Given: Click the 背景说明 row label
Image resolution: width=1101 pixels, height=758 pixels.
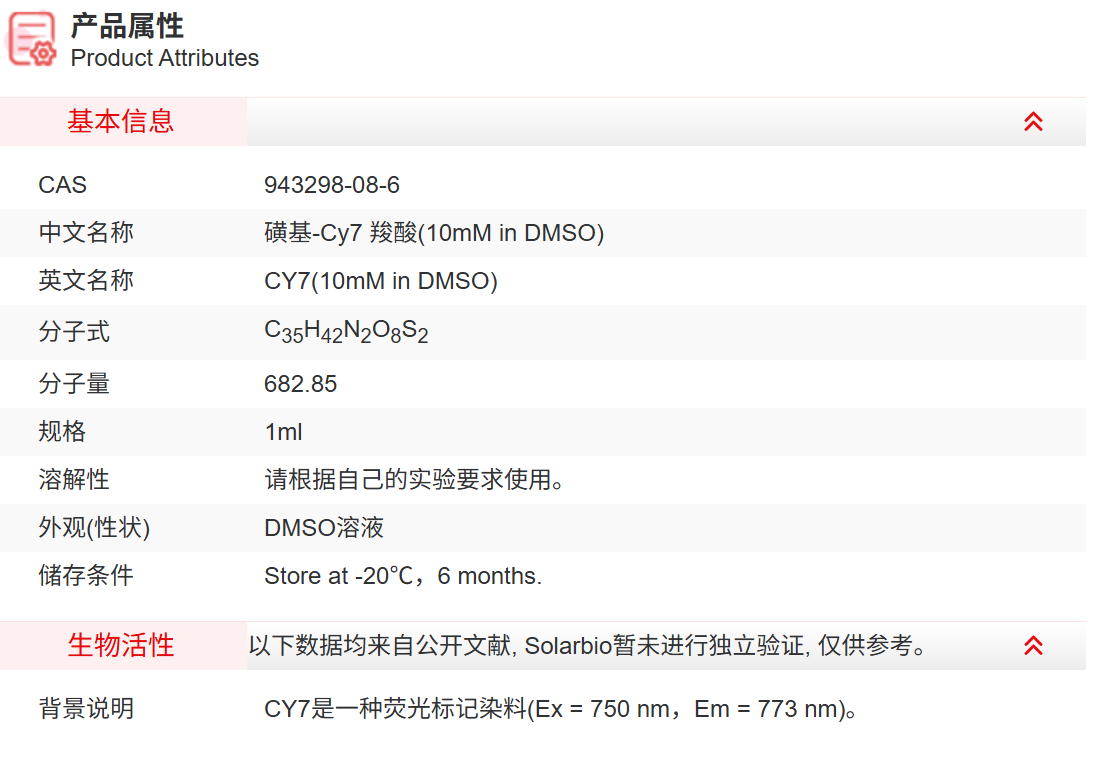Looking at the screenshot, I should click(x=86, y=709).
